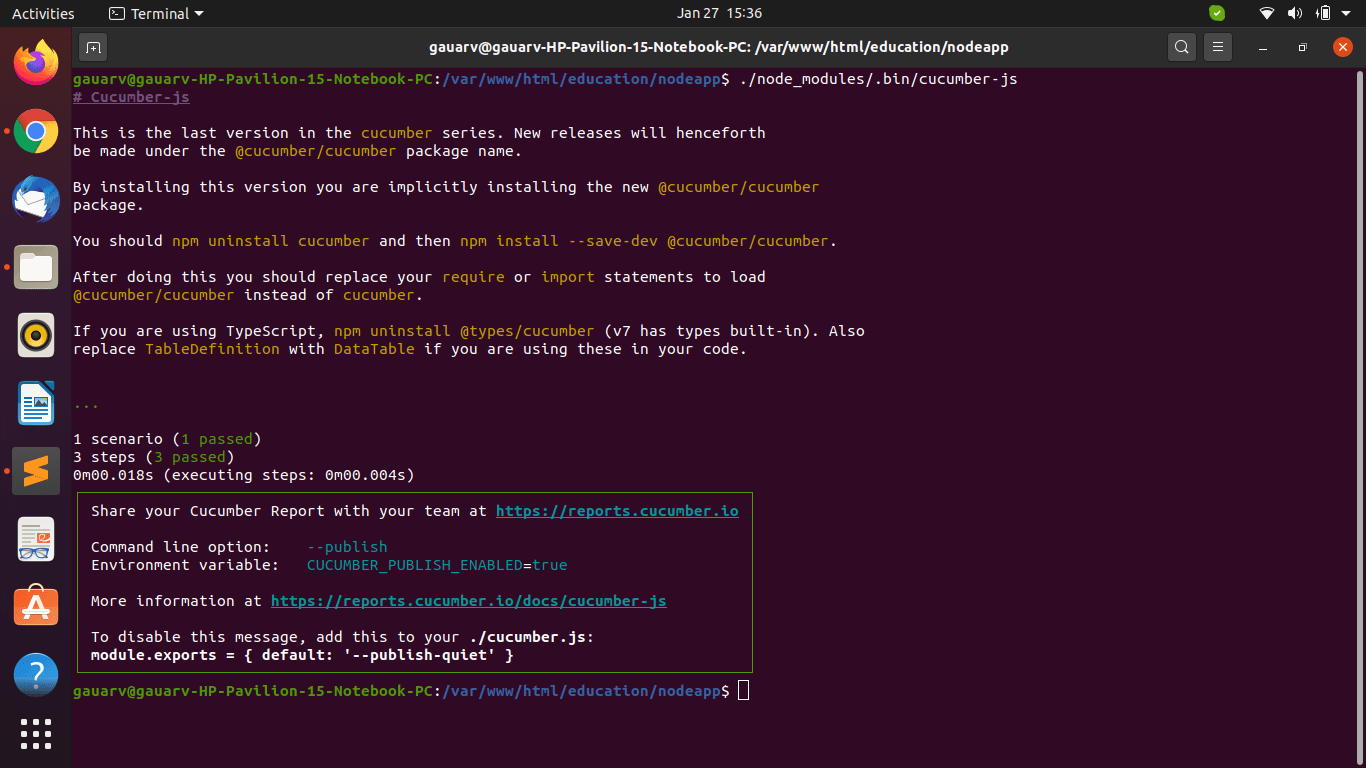Open Thunderbird mail from the dock
1366x768 pixels.
tap(36, 199)
